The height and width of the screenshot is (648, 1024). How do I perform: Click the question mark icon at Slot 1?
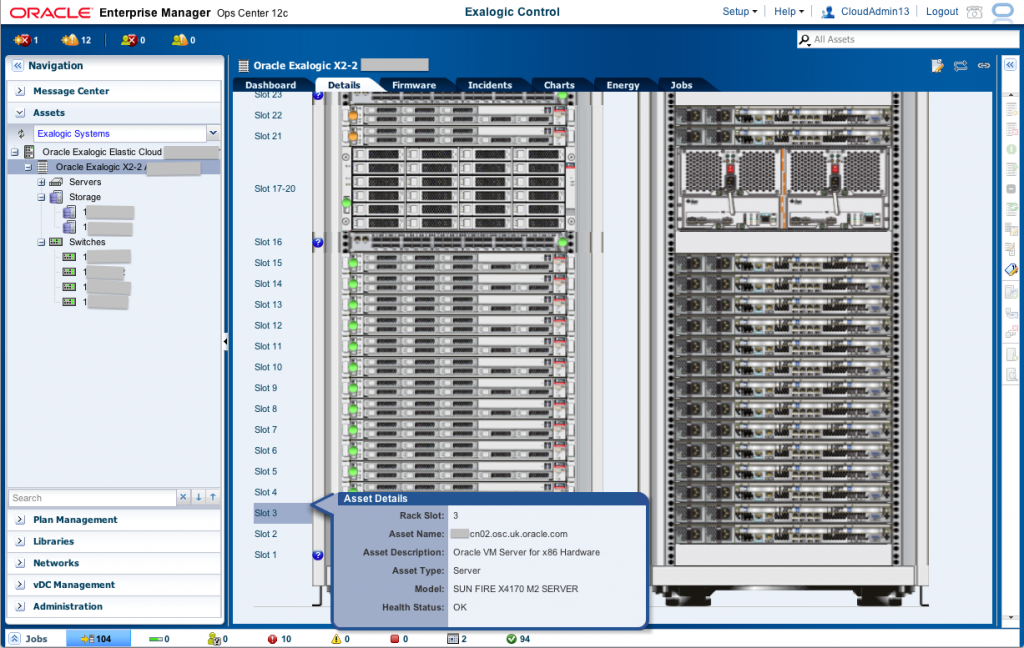317,555
